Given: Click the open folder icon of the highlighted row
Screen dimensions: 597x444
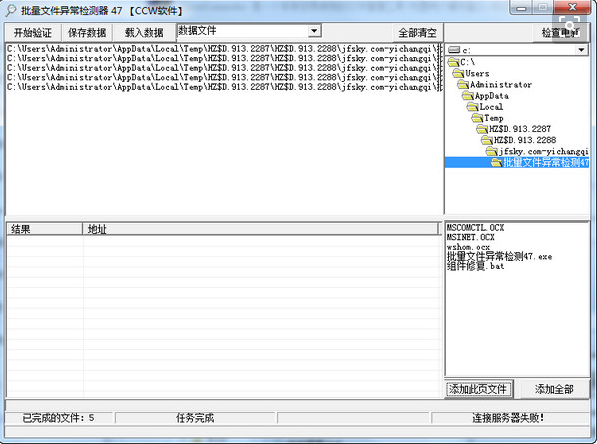Looking at the screenshot, I should click(496, 163).
